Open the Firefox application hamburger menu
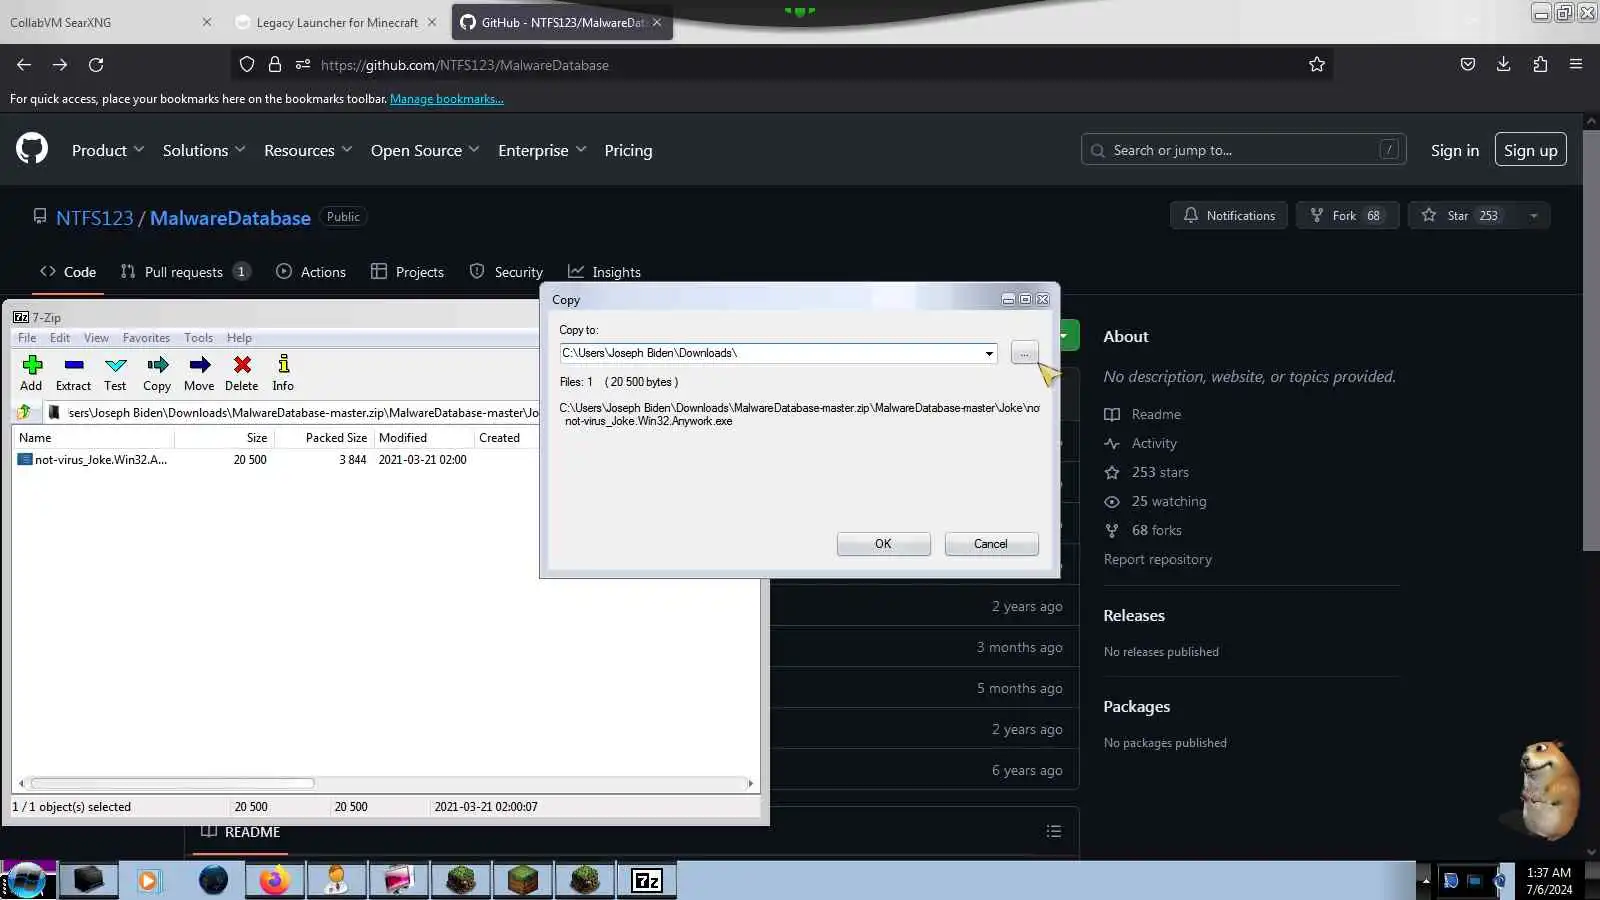1600x900 pixels. click(1576, 65)
